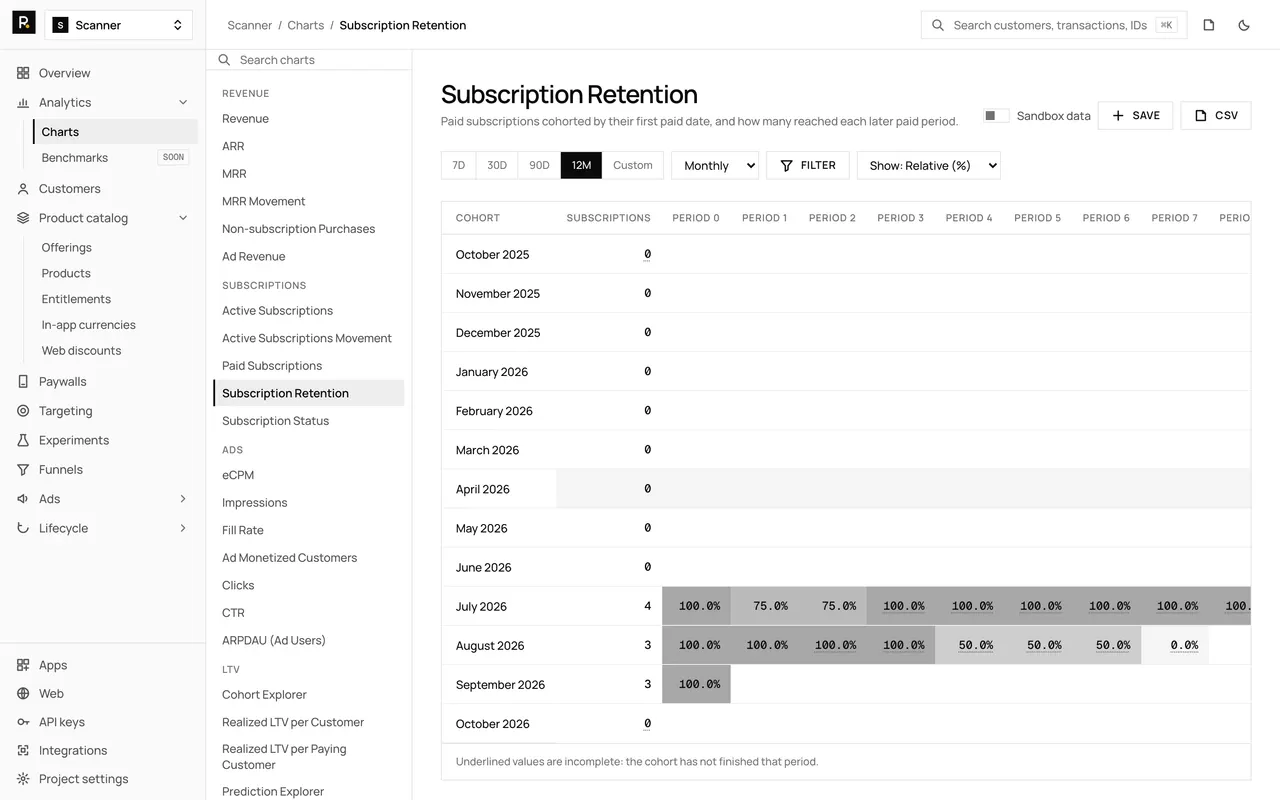1280x800 pixels.
Task: Expand the Ads sidebar chevron
Action: (183, 499)
